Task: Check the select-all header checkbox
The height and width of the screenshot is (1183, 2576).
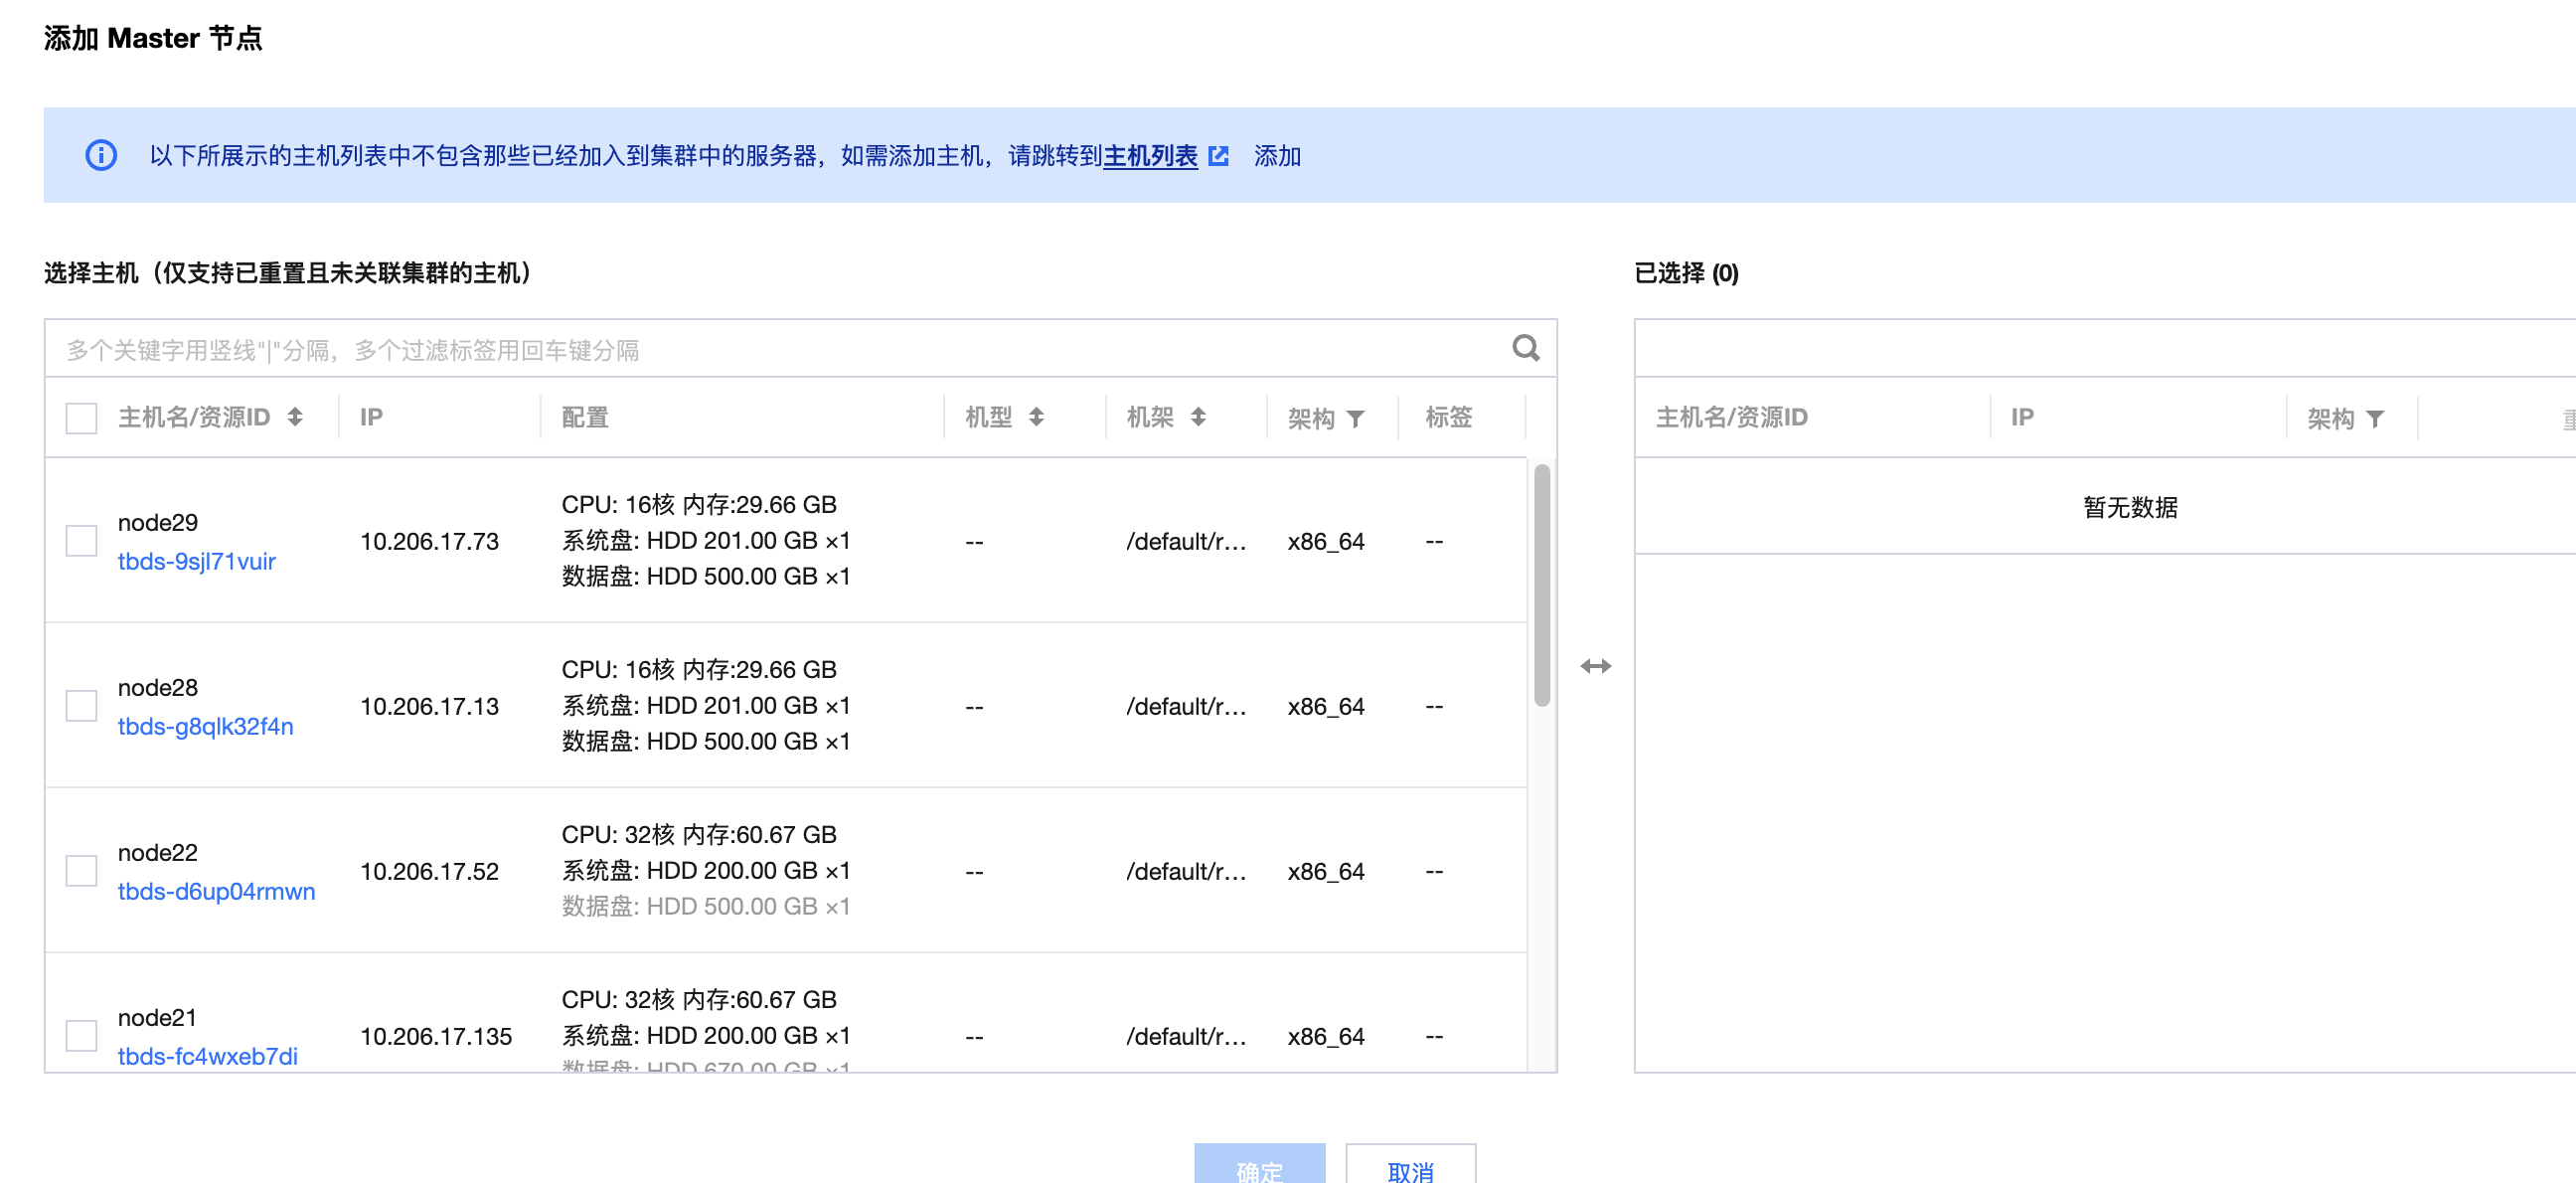Action: (x=81, y=418)
